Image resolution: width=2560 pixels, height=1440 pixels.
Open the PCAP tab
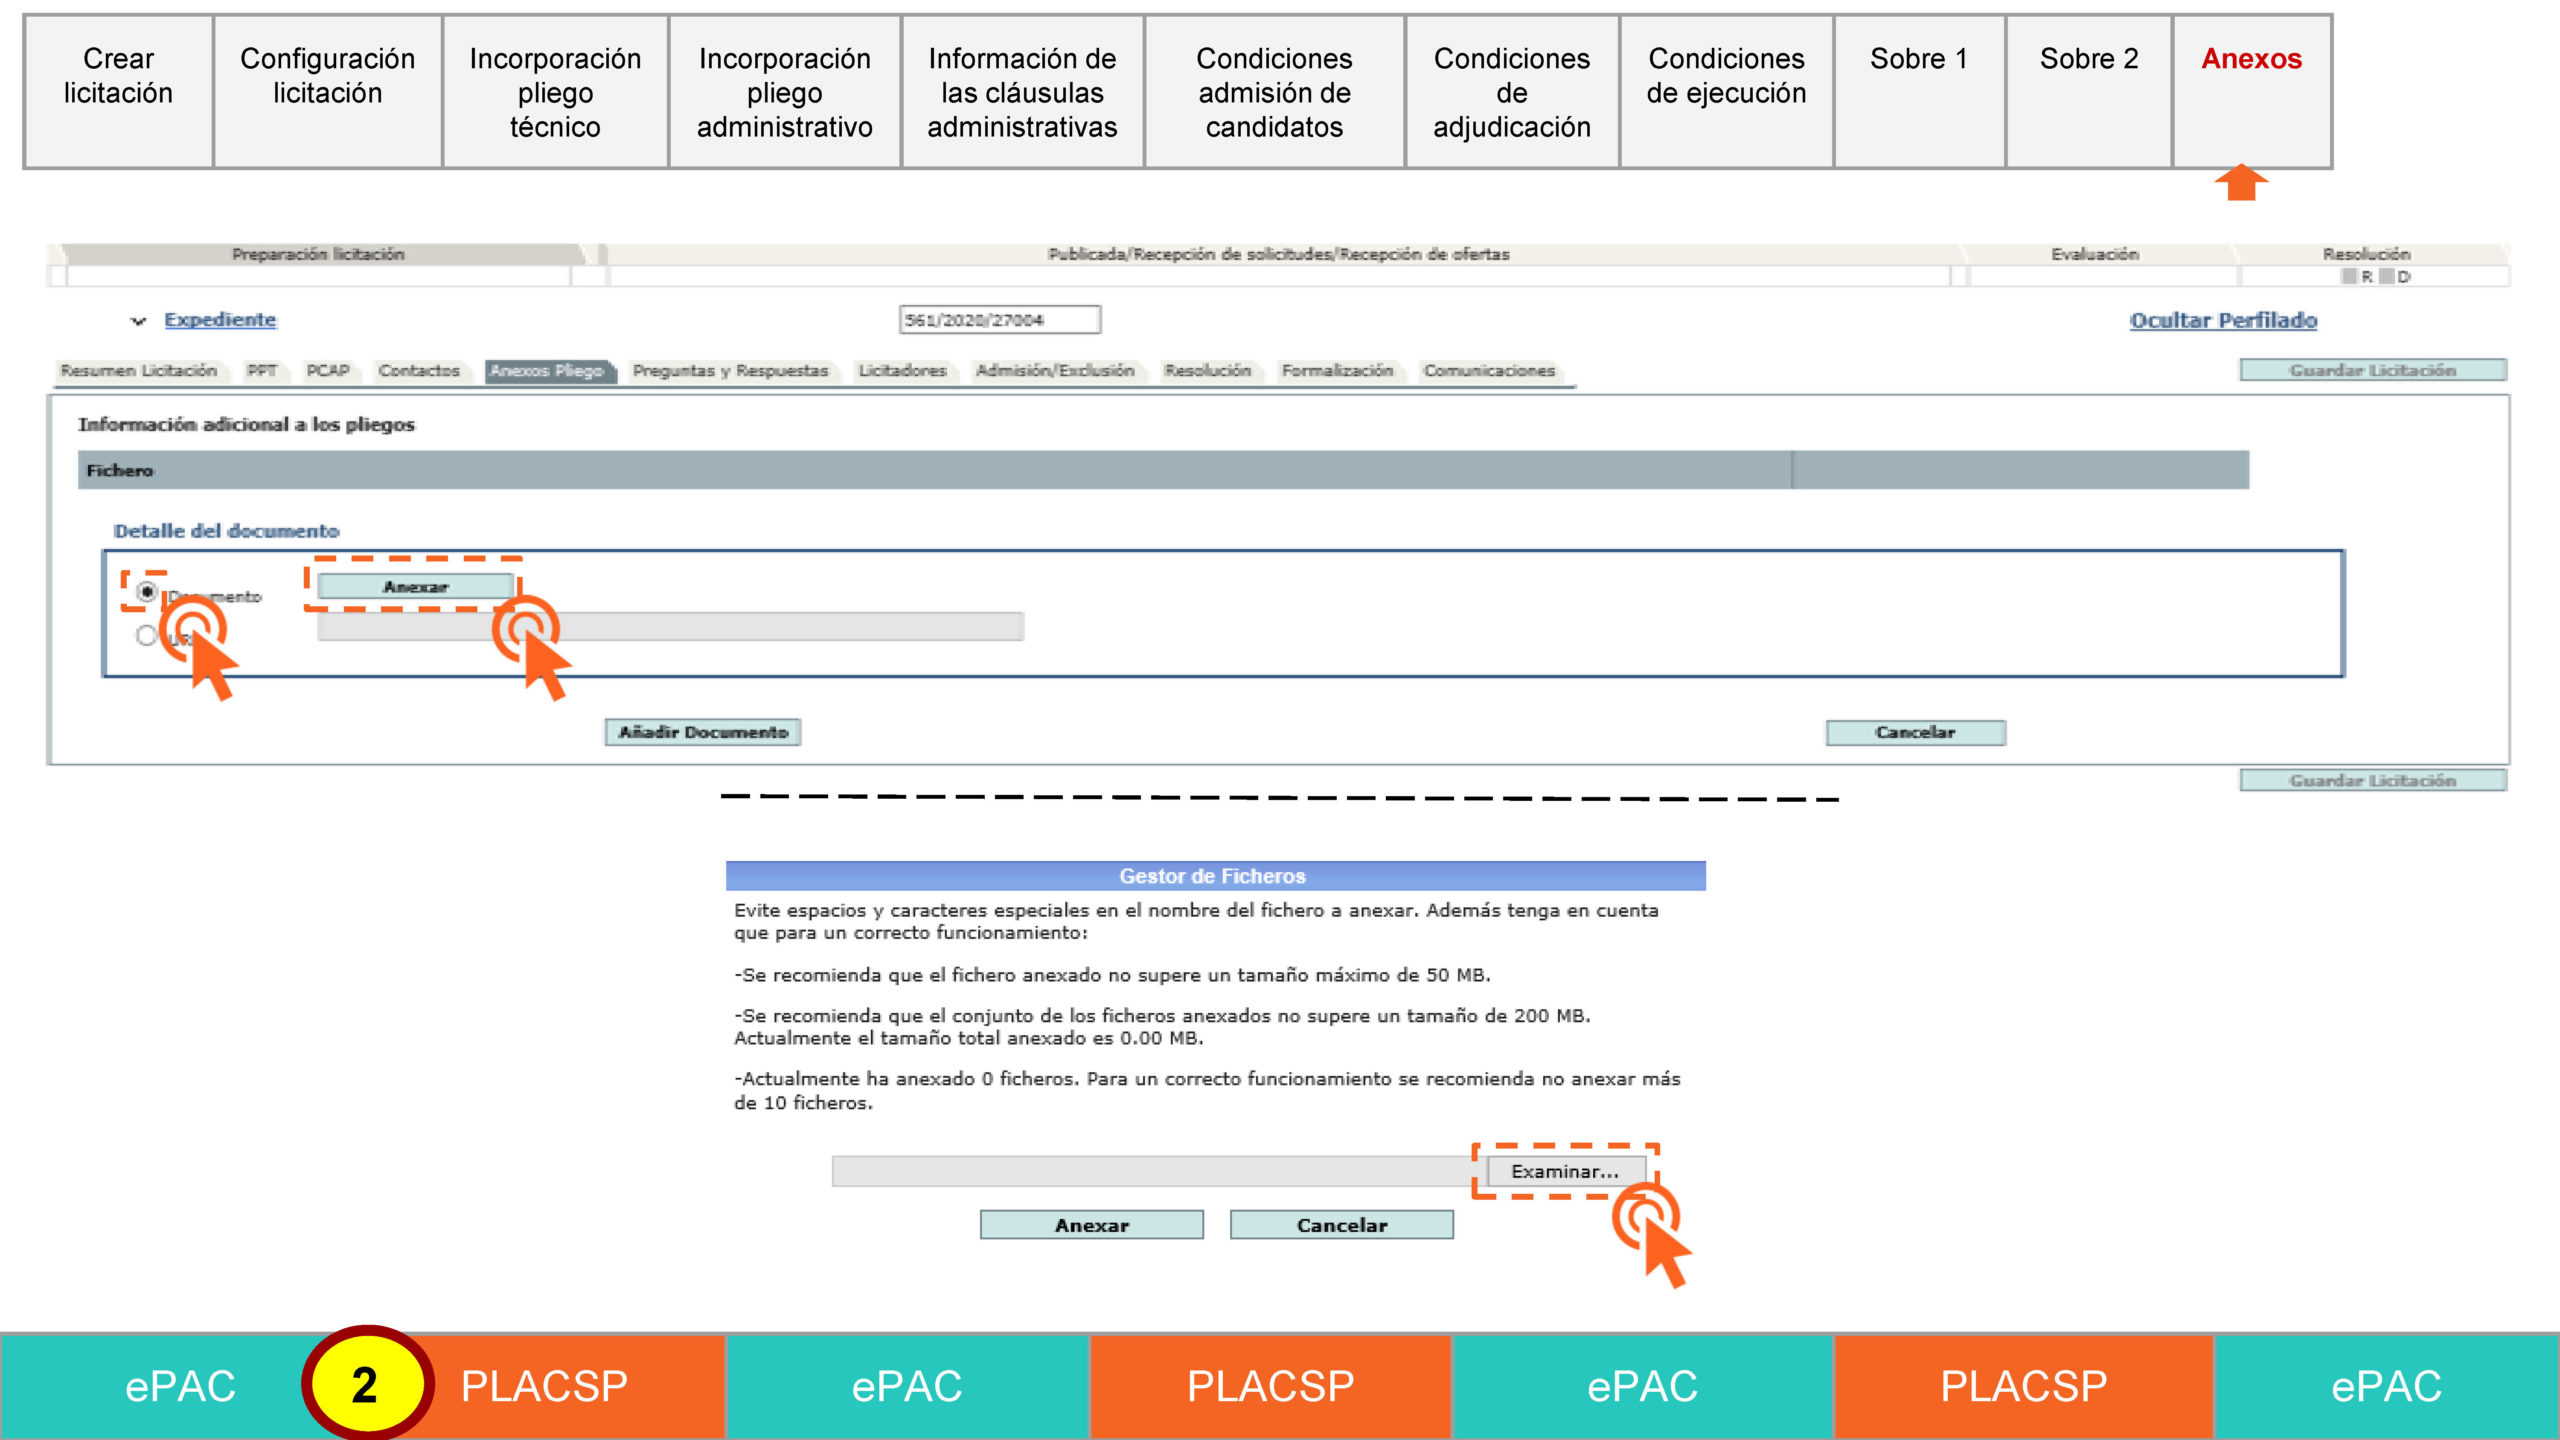click(x=328, y=371)
